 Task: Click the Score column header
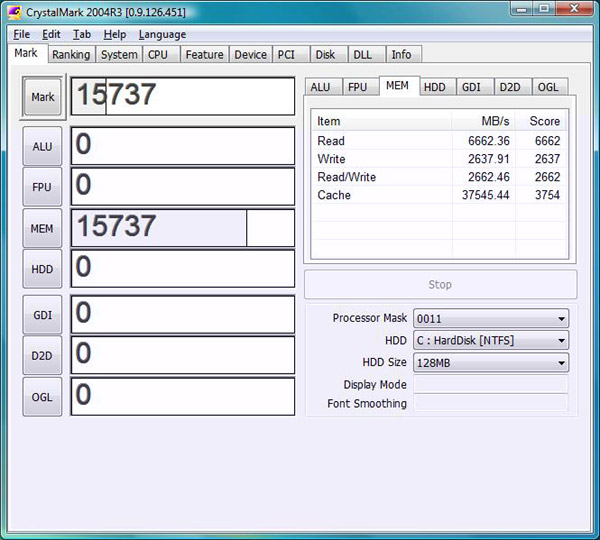pos(544,121)
